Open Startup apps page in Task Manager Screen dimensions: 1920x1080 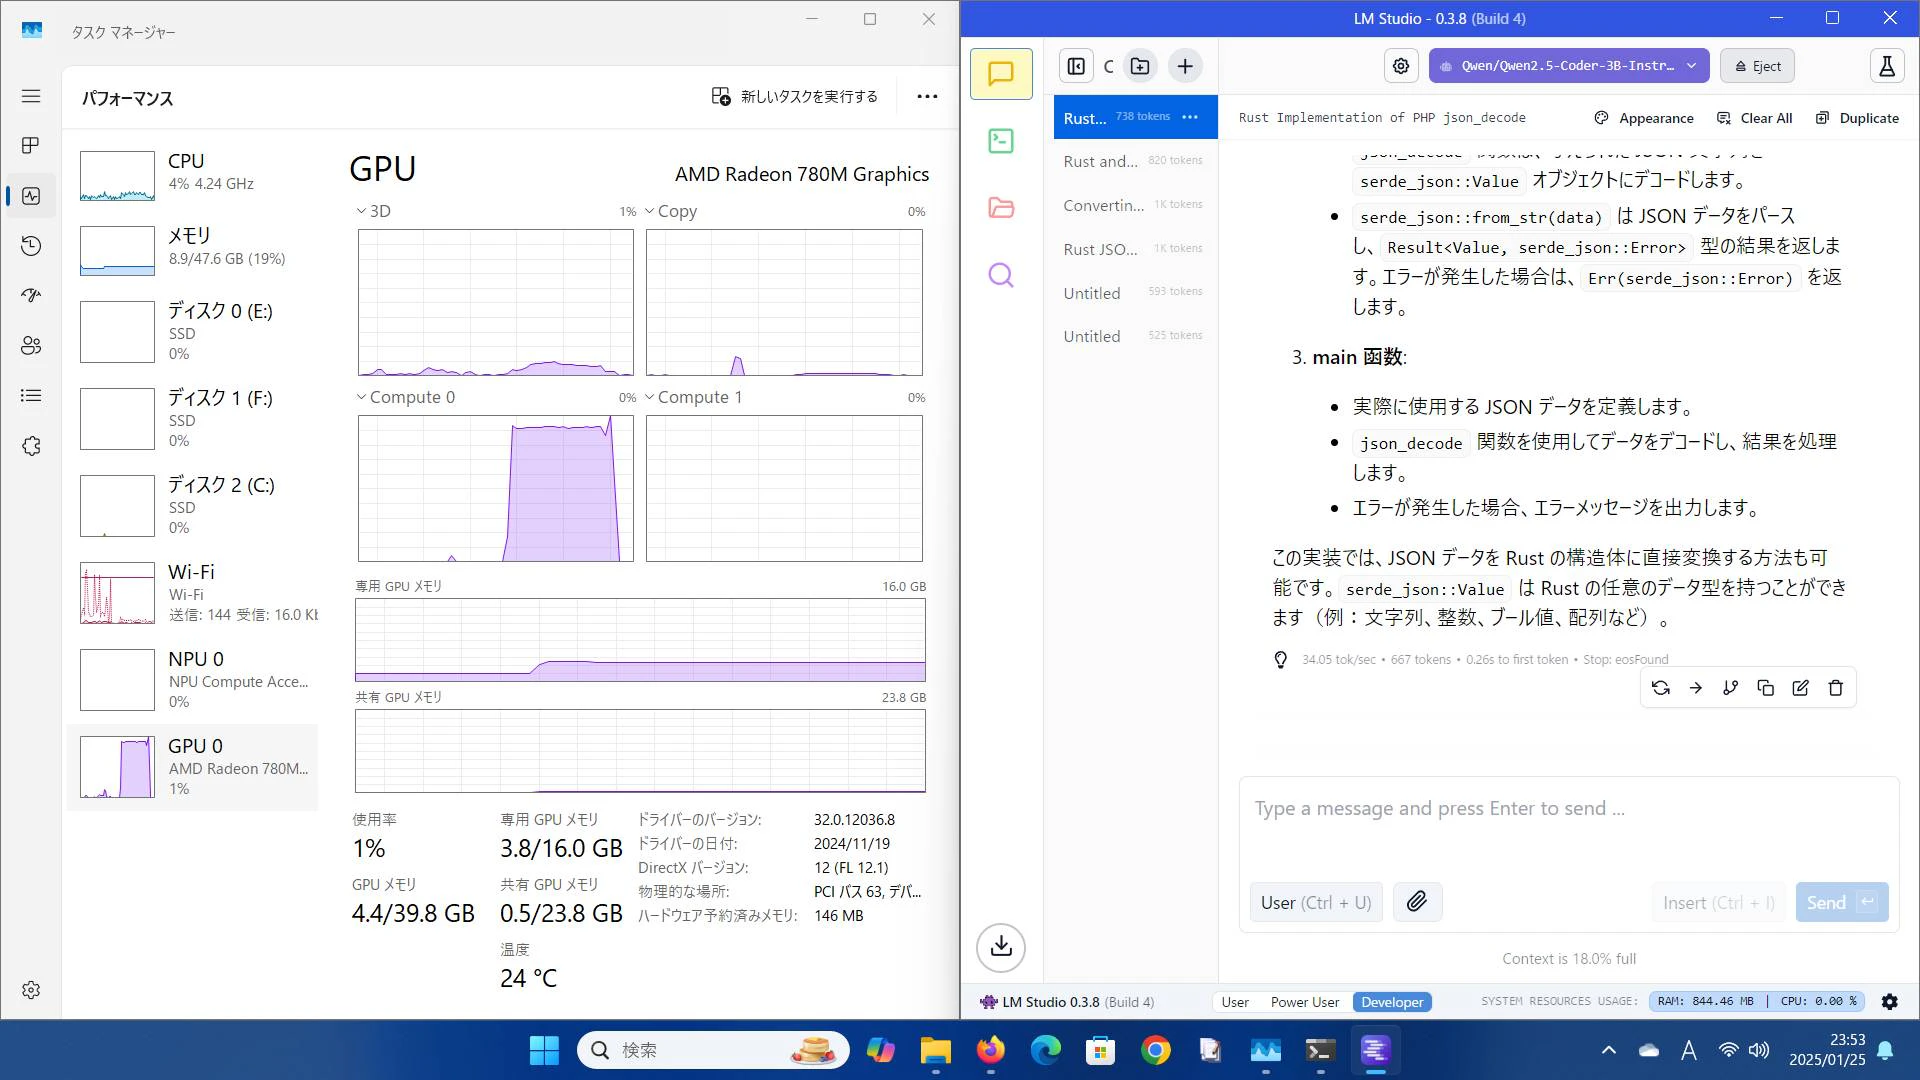coord(31,296)
